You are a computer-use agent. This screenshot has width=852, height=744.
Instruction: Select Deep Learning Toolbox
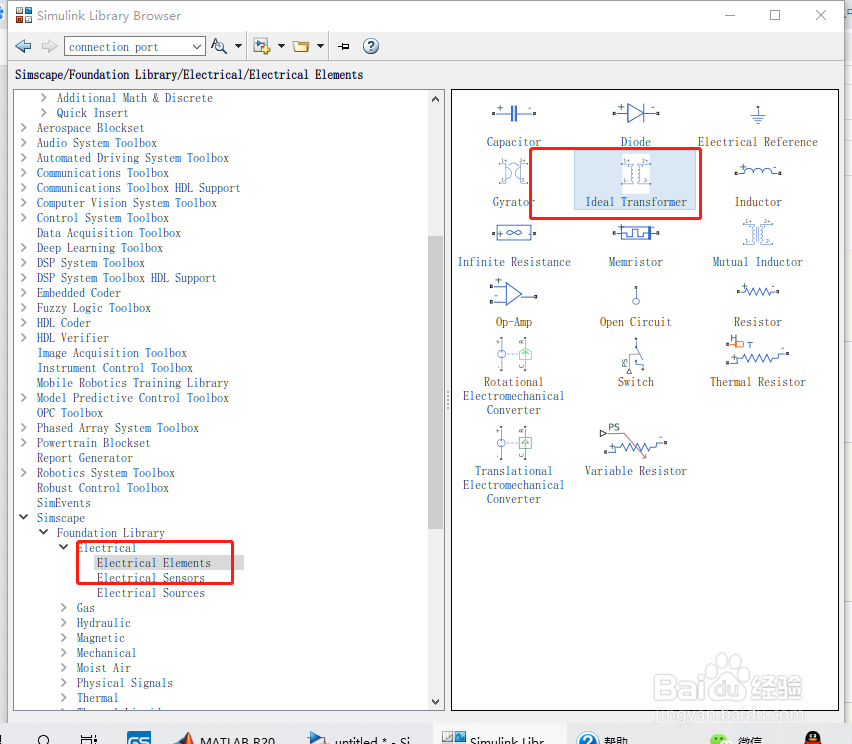pos(99,248)
